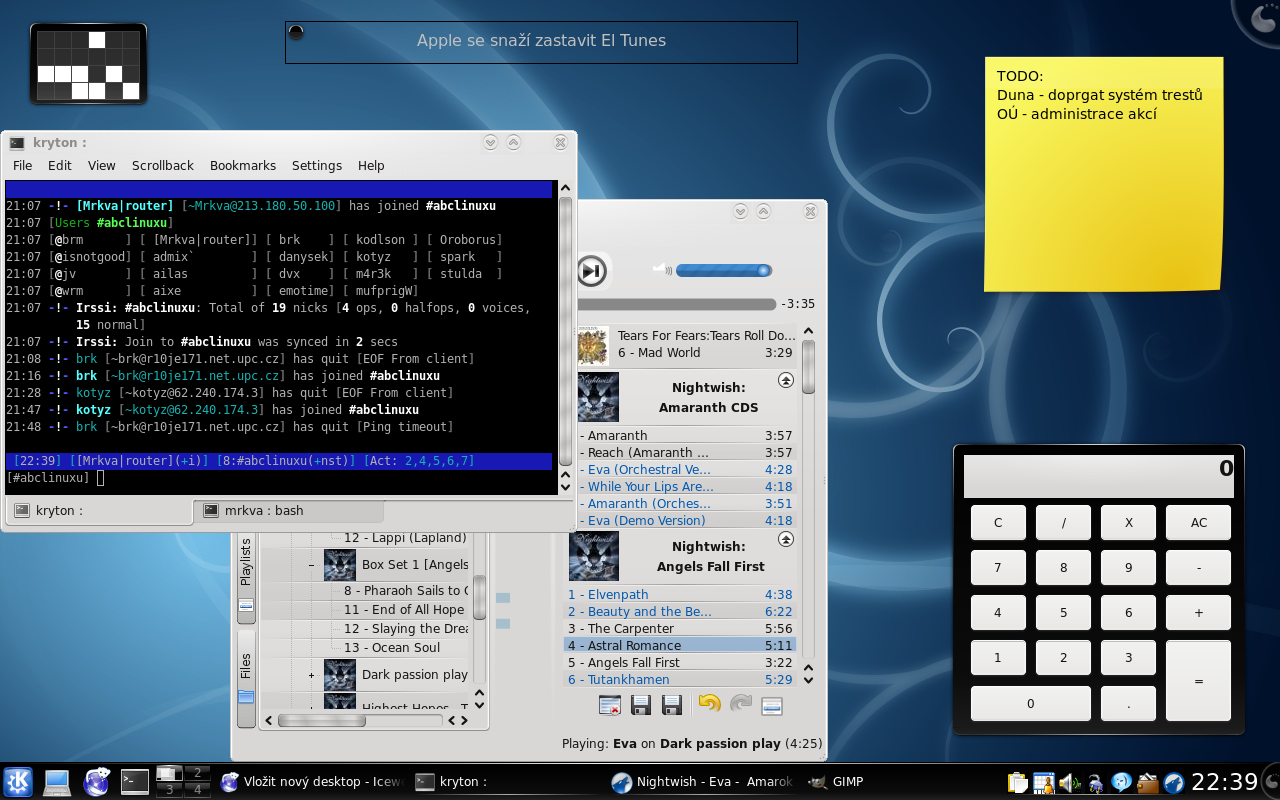
Task: Expand Dark passion play tree node
Action: pyautogui.click(x=312, y=675)
